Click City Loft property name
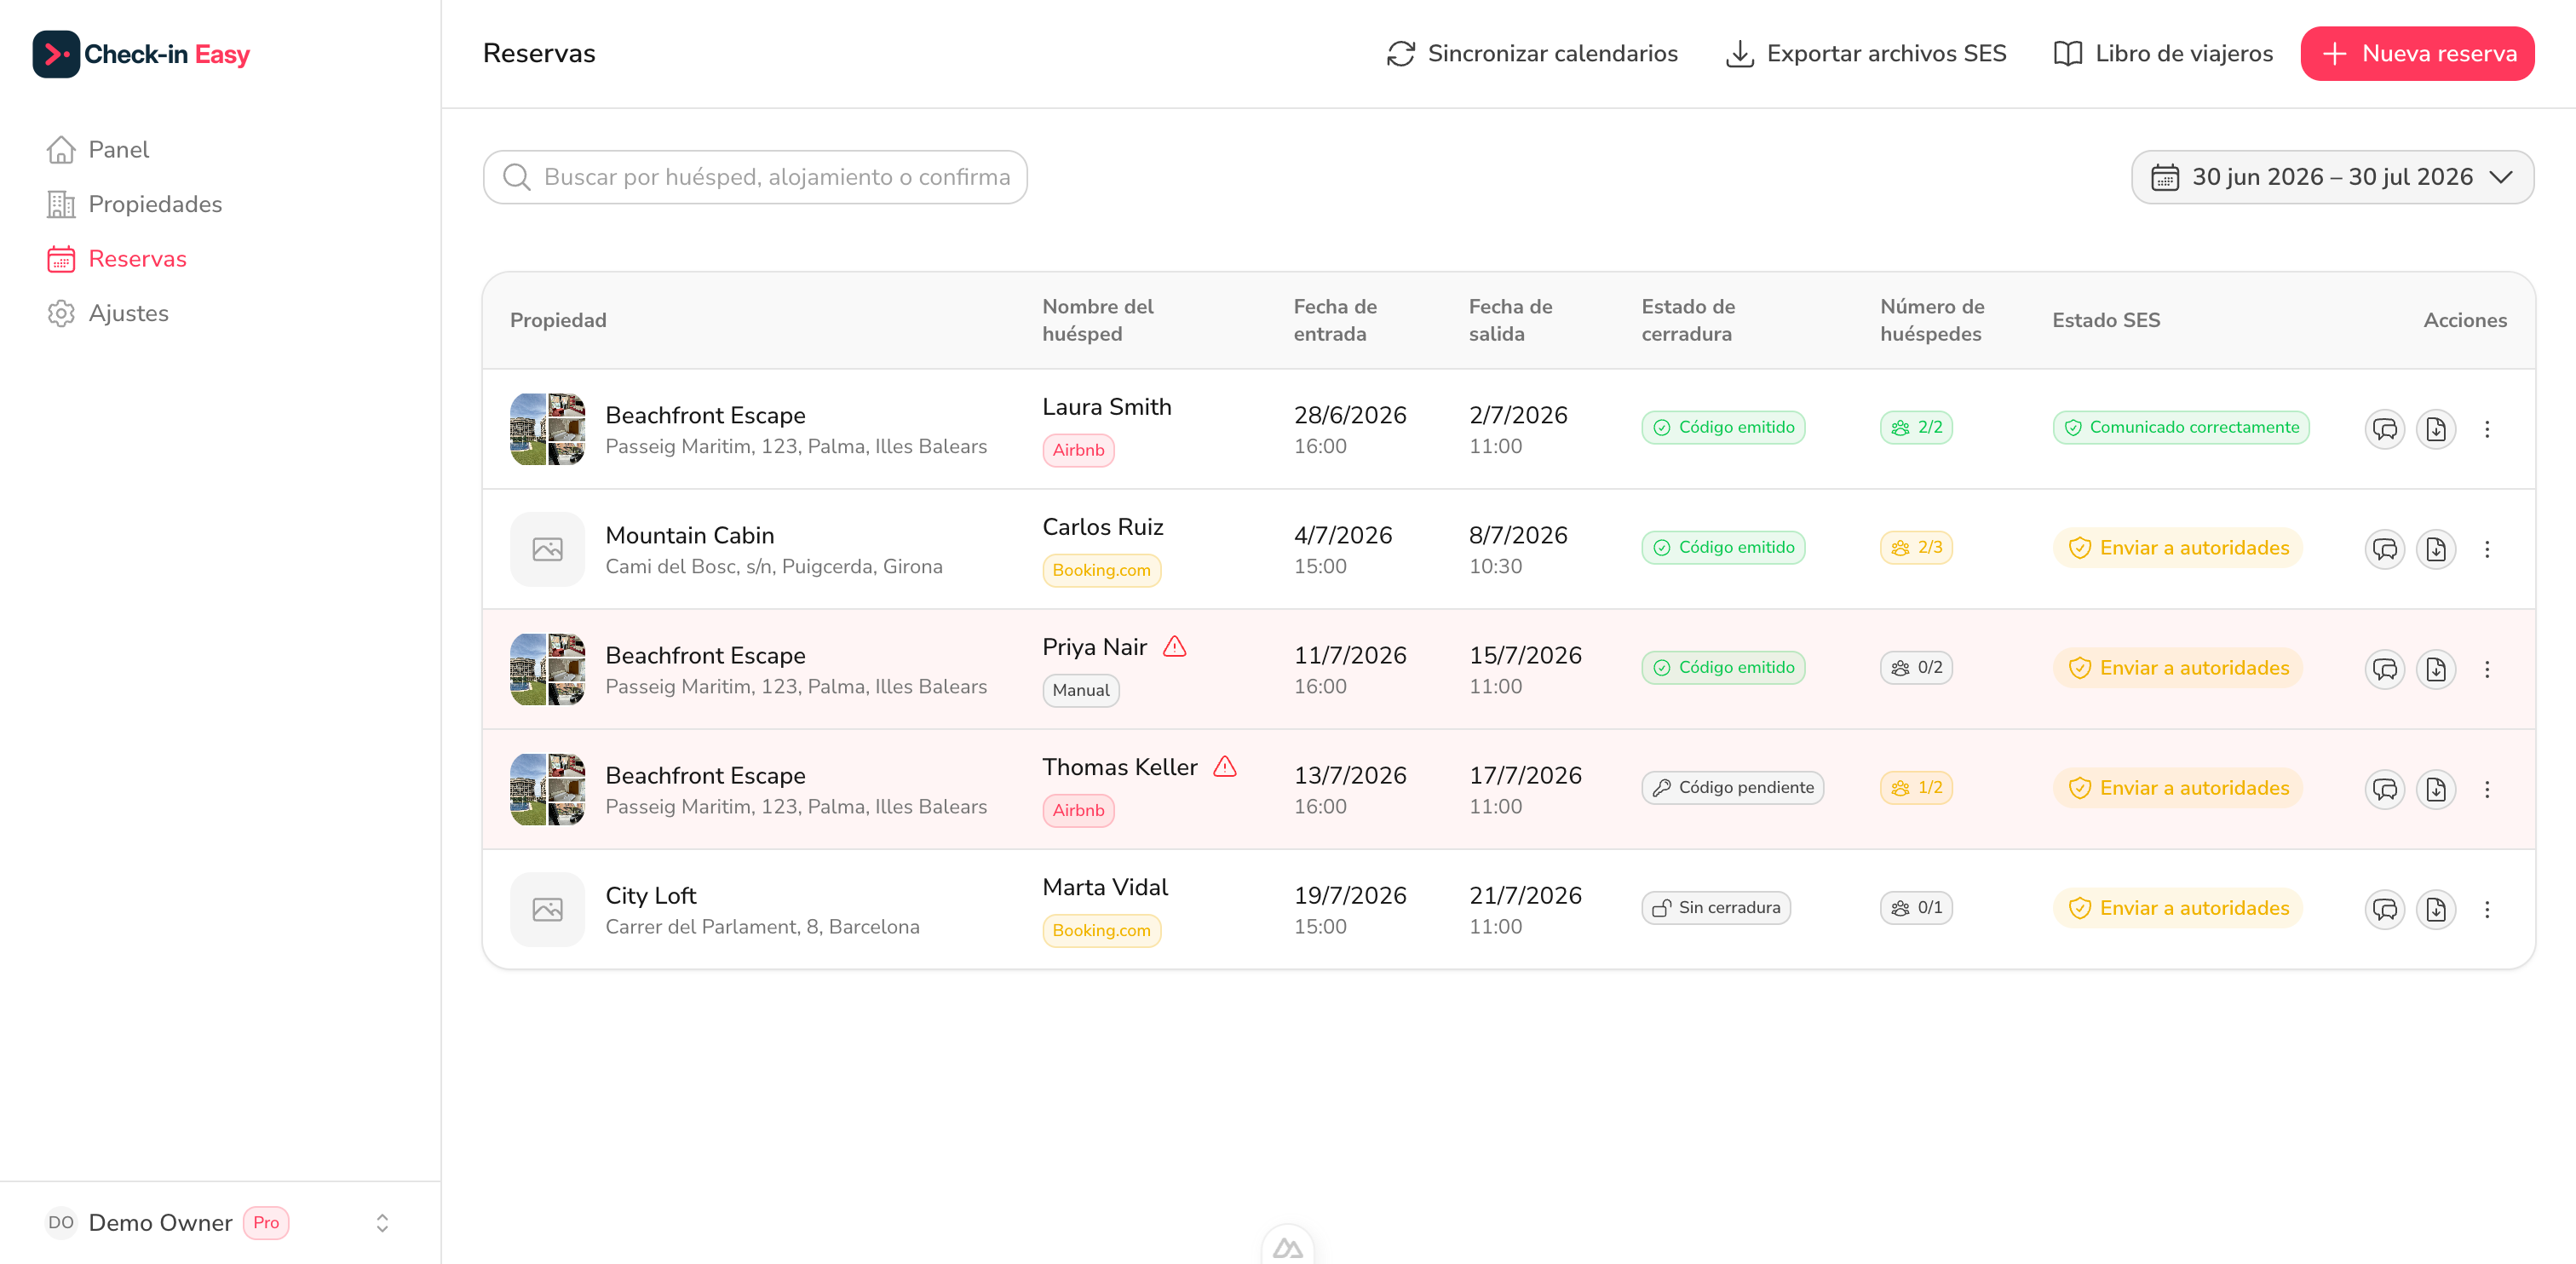2576x1264 pixels. 651,895
